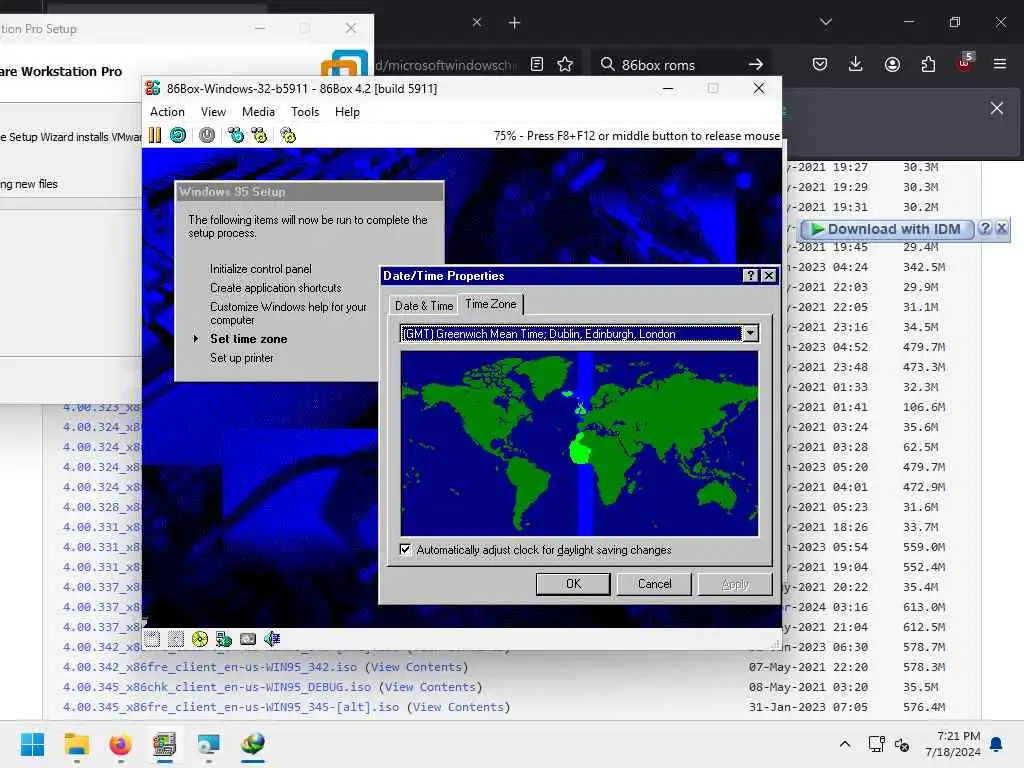
Task: Open WIN95_345-[alt].iso download link
Action: coord(231,707)
